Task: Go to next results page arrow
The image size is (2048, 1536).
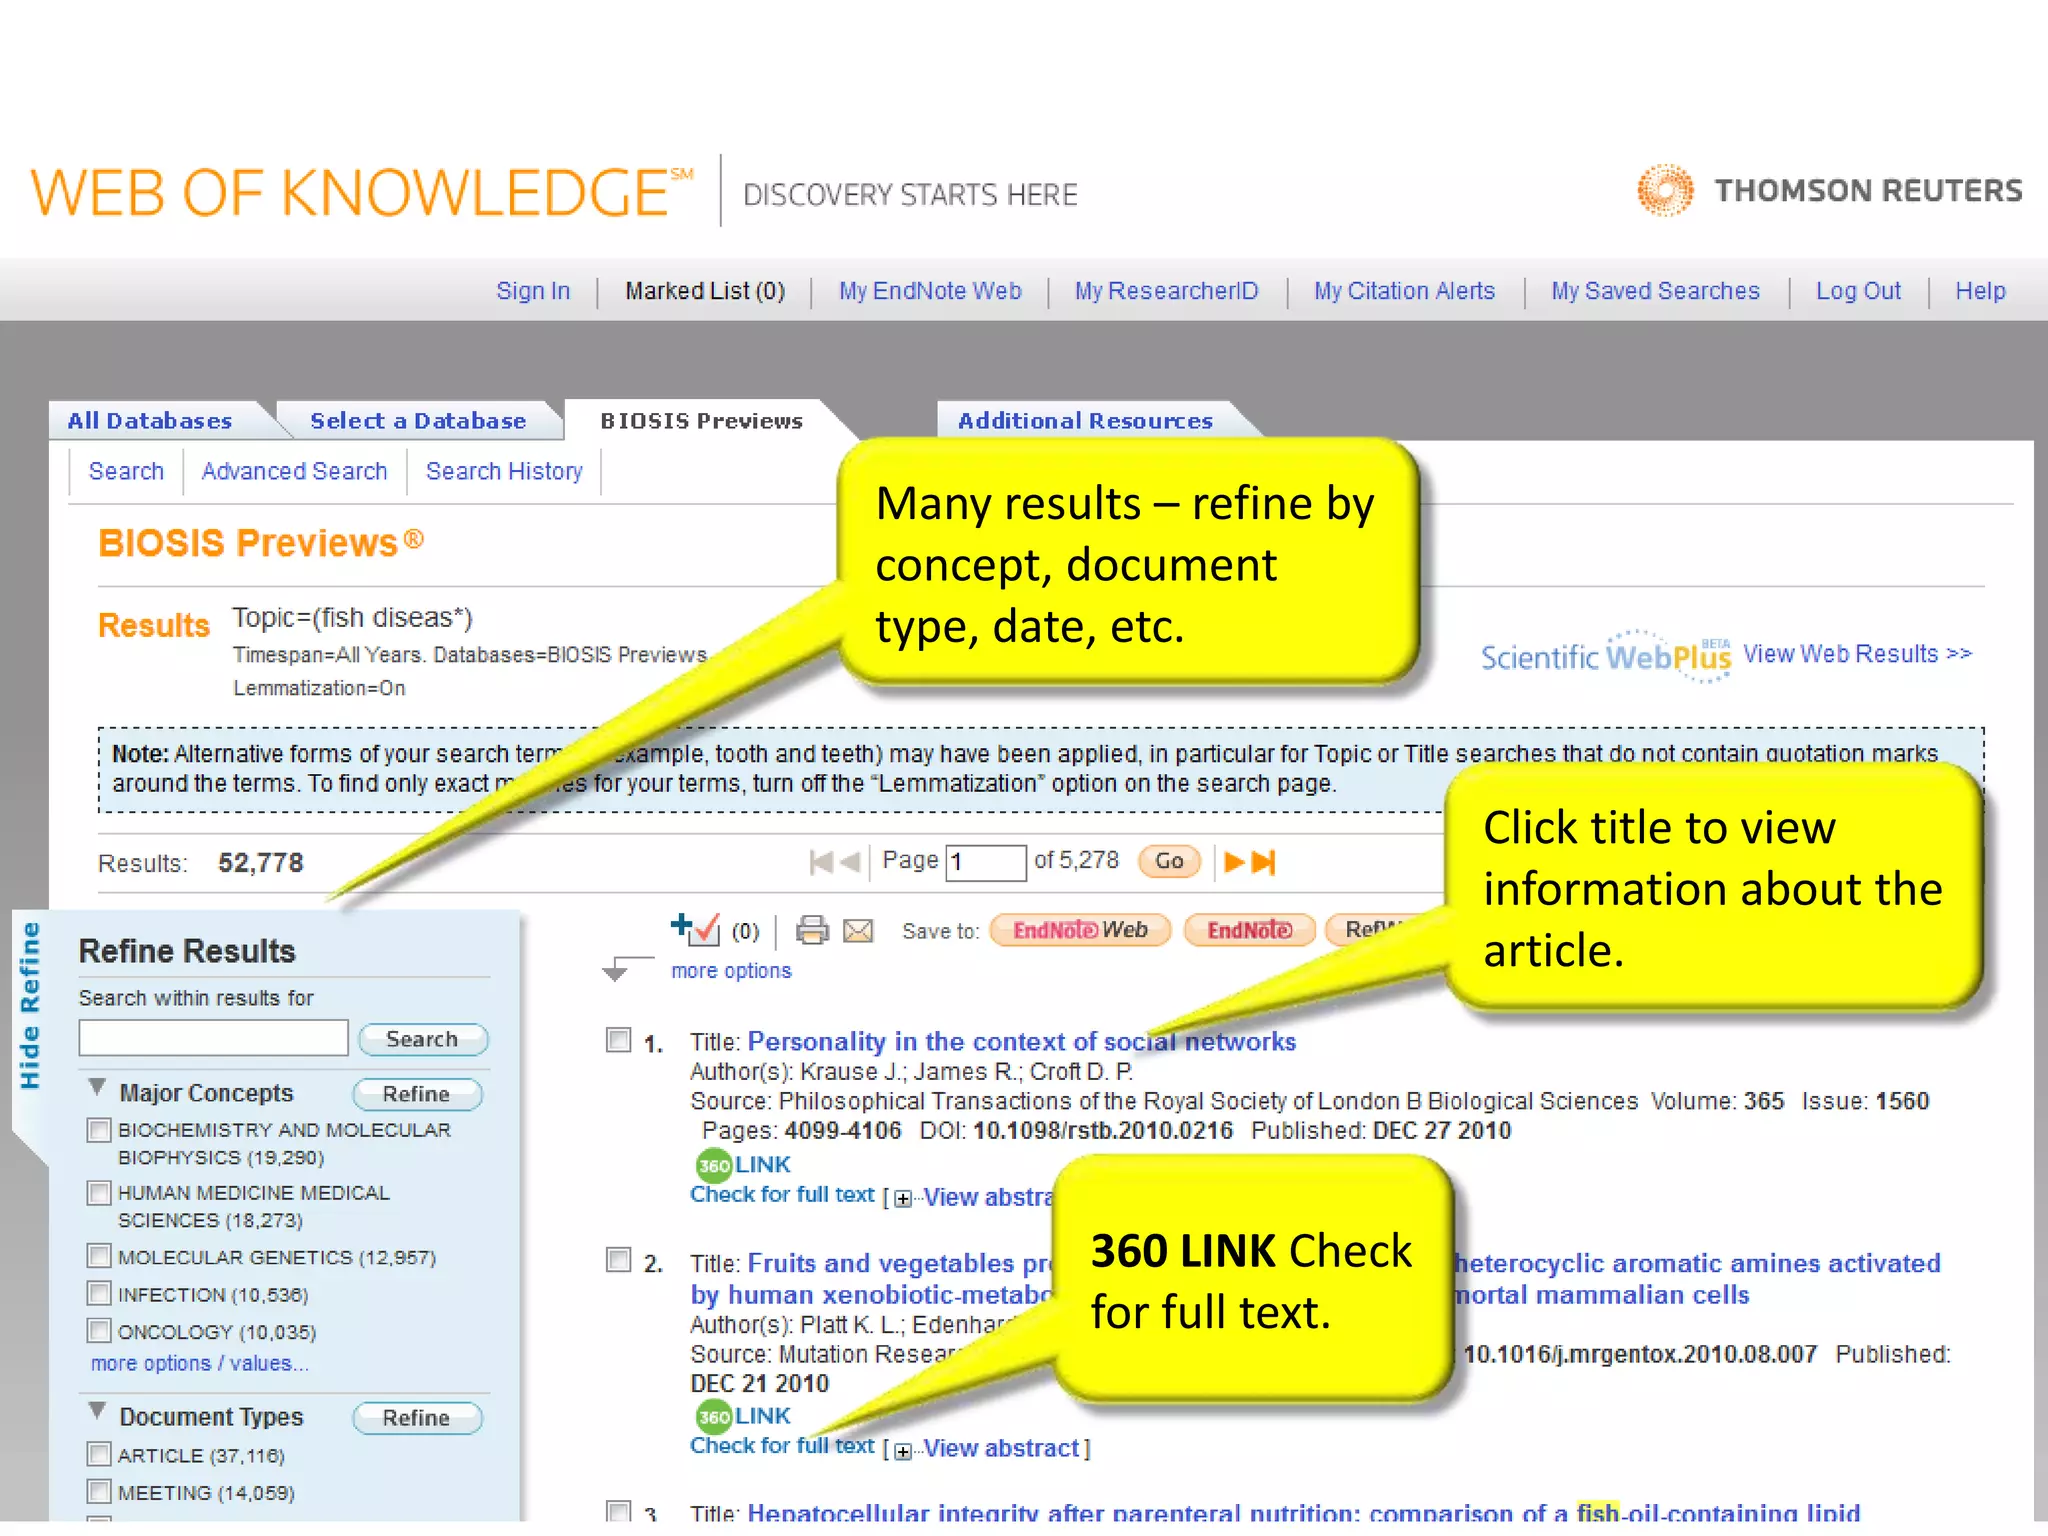Action: (x=1235, y=861)
